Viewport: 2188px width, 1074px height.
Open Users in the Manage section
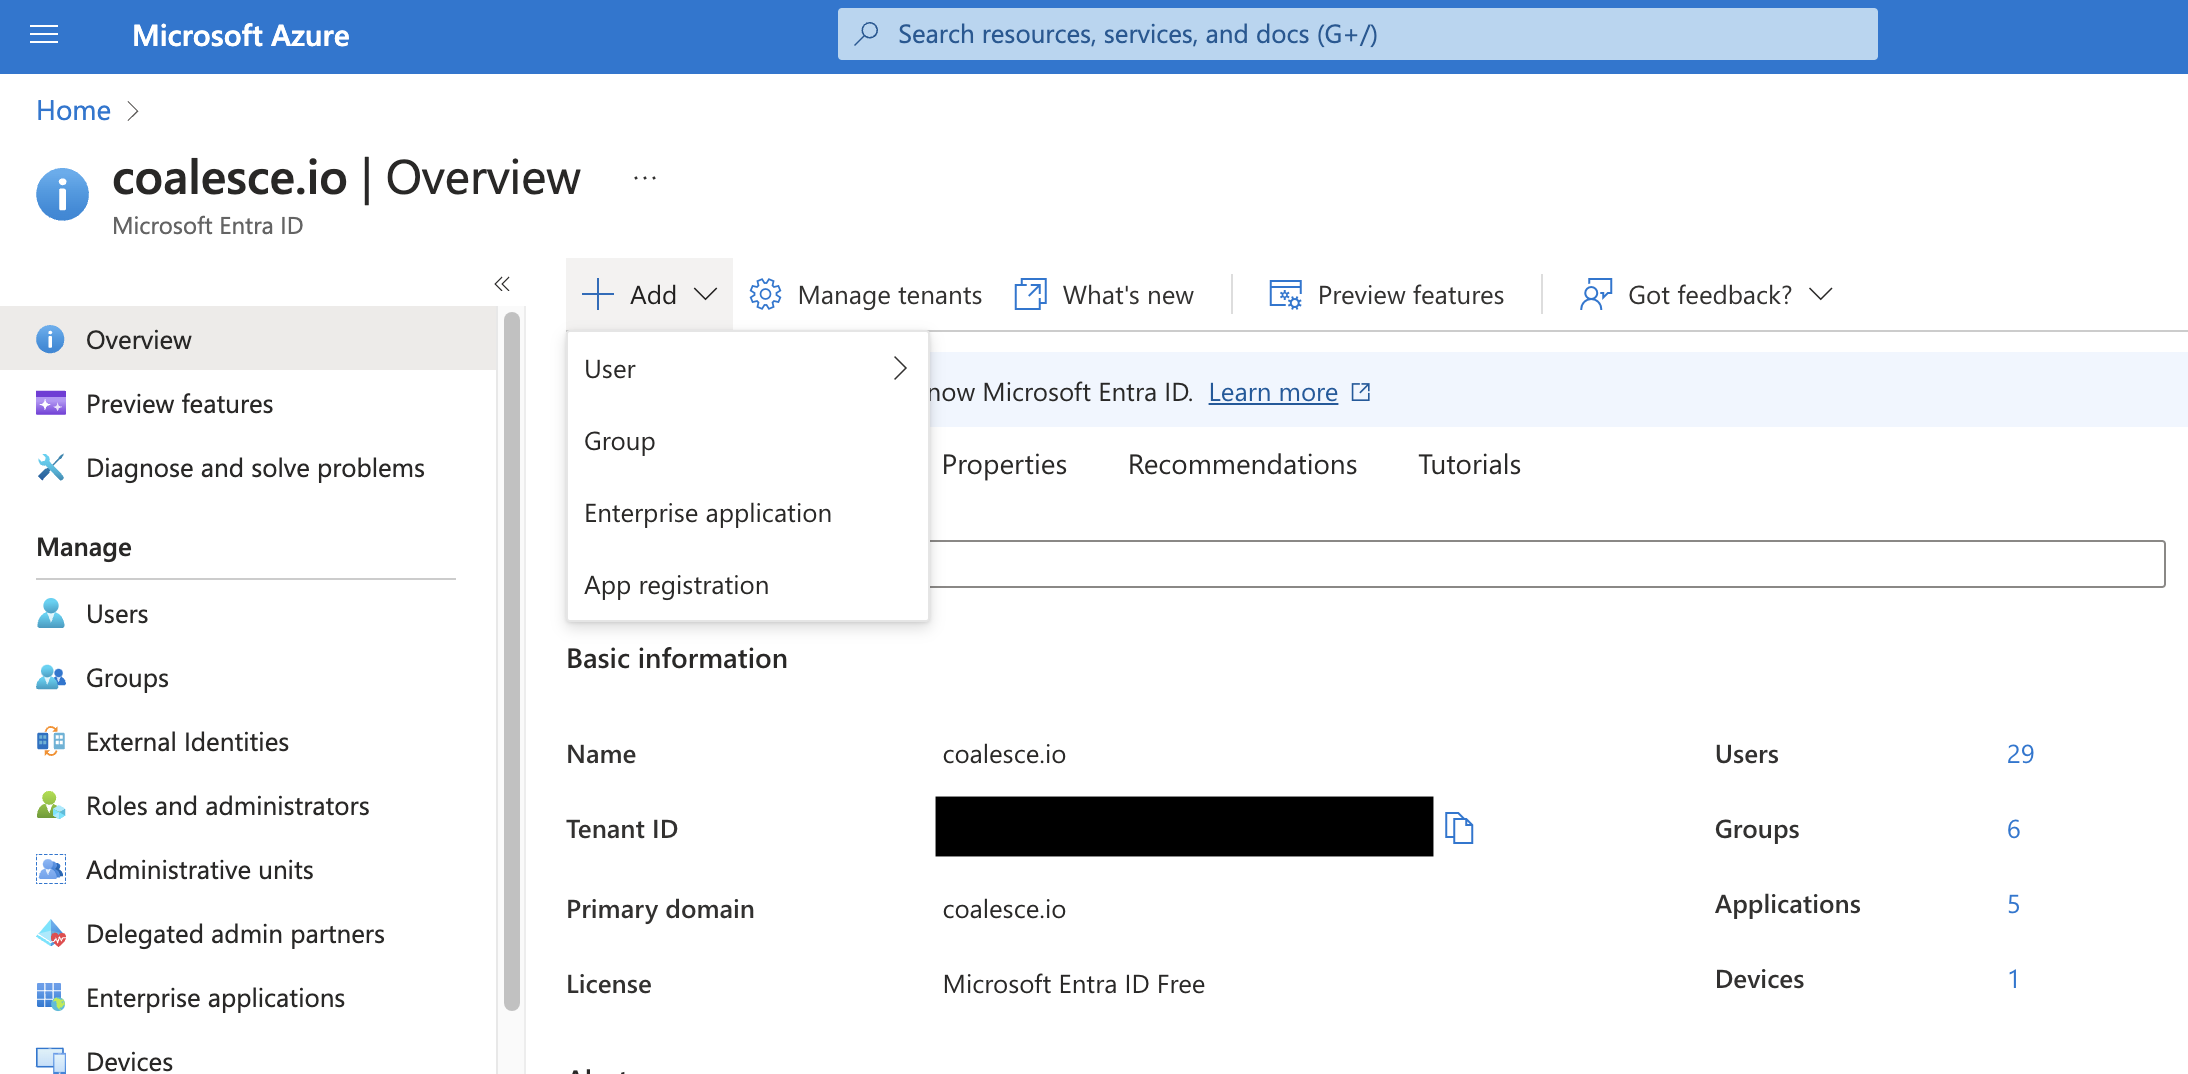[x=248, y=613]
